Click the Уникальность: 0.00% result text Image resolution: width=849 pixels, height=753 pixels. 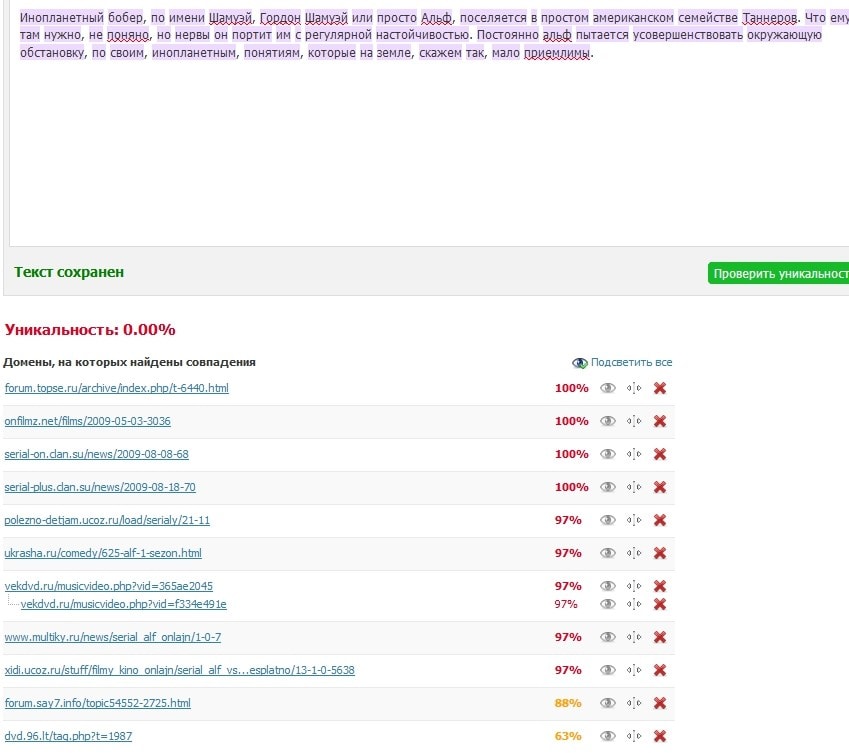click(x=90, y=330)
